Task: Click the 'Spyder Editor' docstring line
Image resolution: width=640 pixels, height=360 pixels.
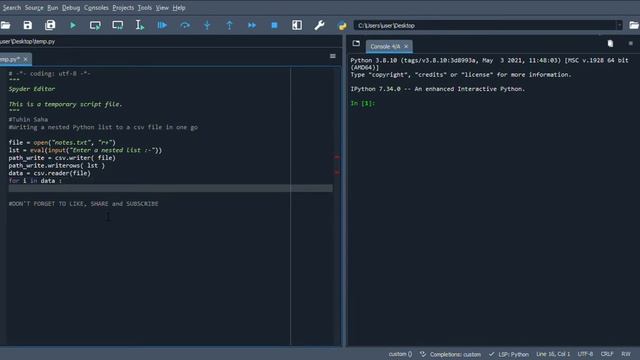Action: coord(32,89)
